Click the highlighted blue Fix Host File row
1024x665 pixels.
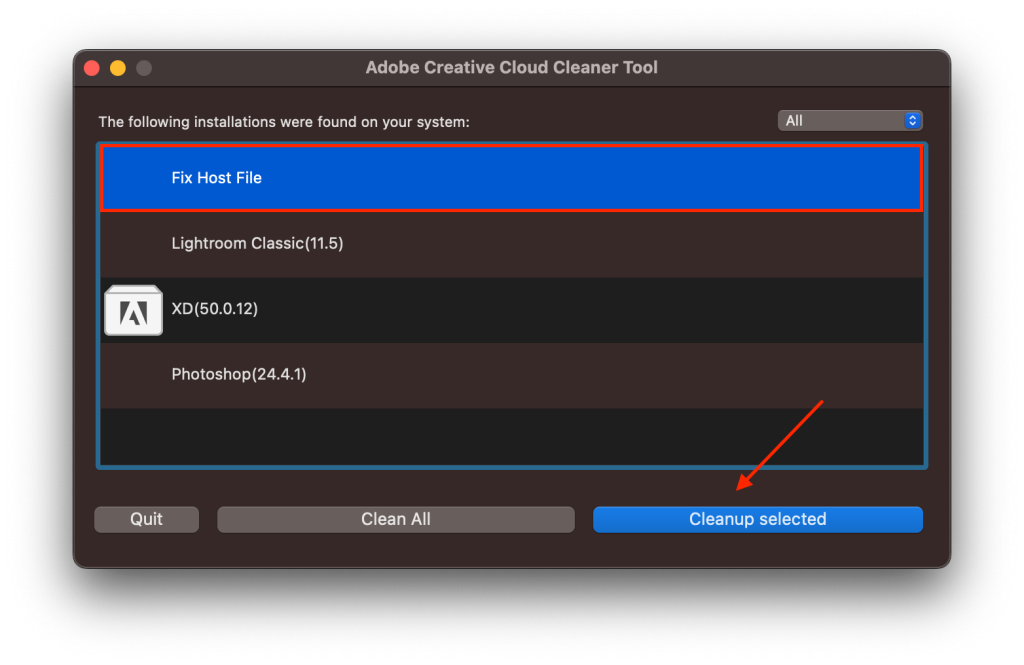pos(512,178)
